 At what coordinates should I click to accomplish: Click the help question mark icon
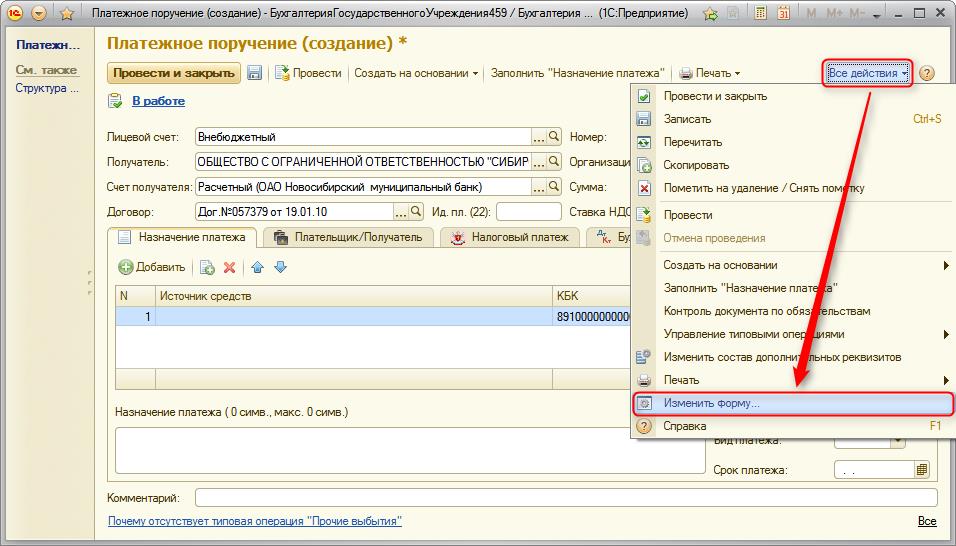pos(926,73)
